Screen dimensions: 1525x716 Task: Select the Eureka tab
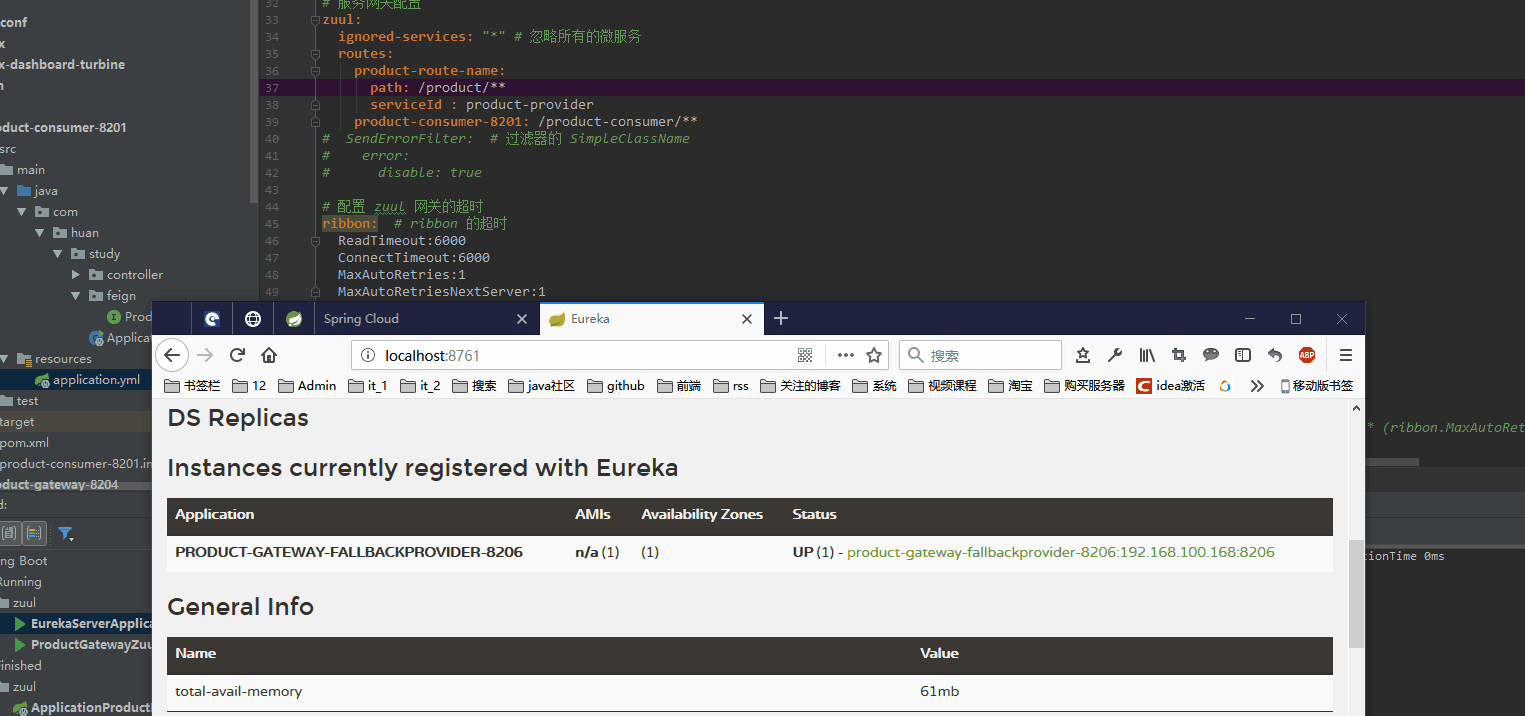tap(652, 319)
